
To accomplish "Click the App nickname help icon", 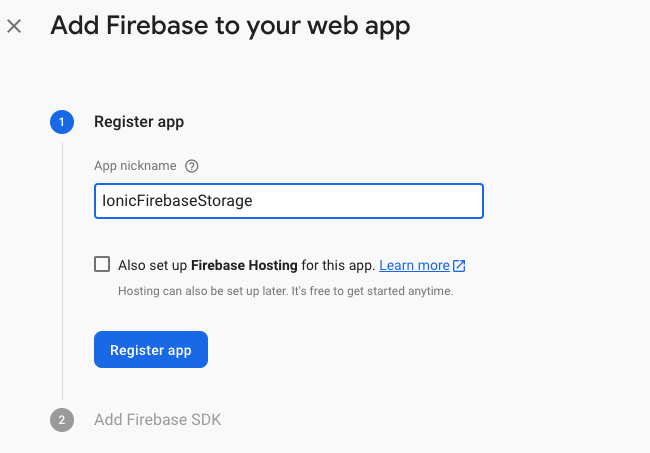I will click(192, 166).
